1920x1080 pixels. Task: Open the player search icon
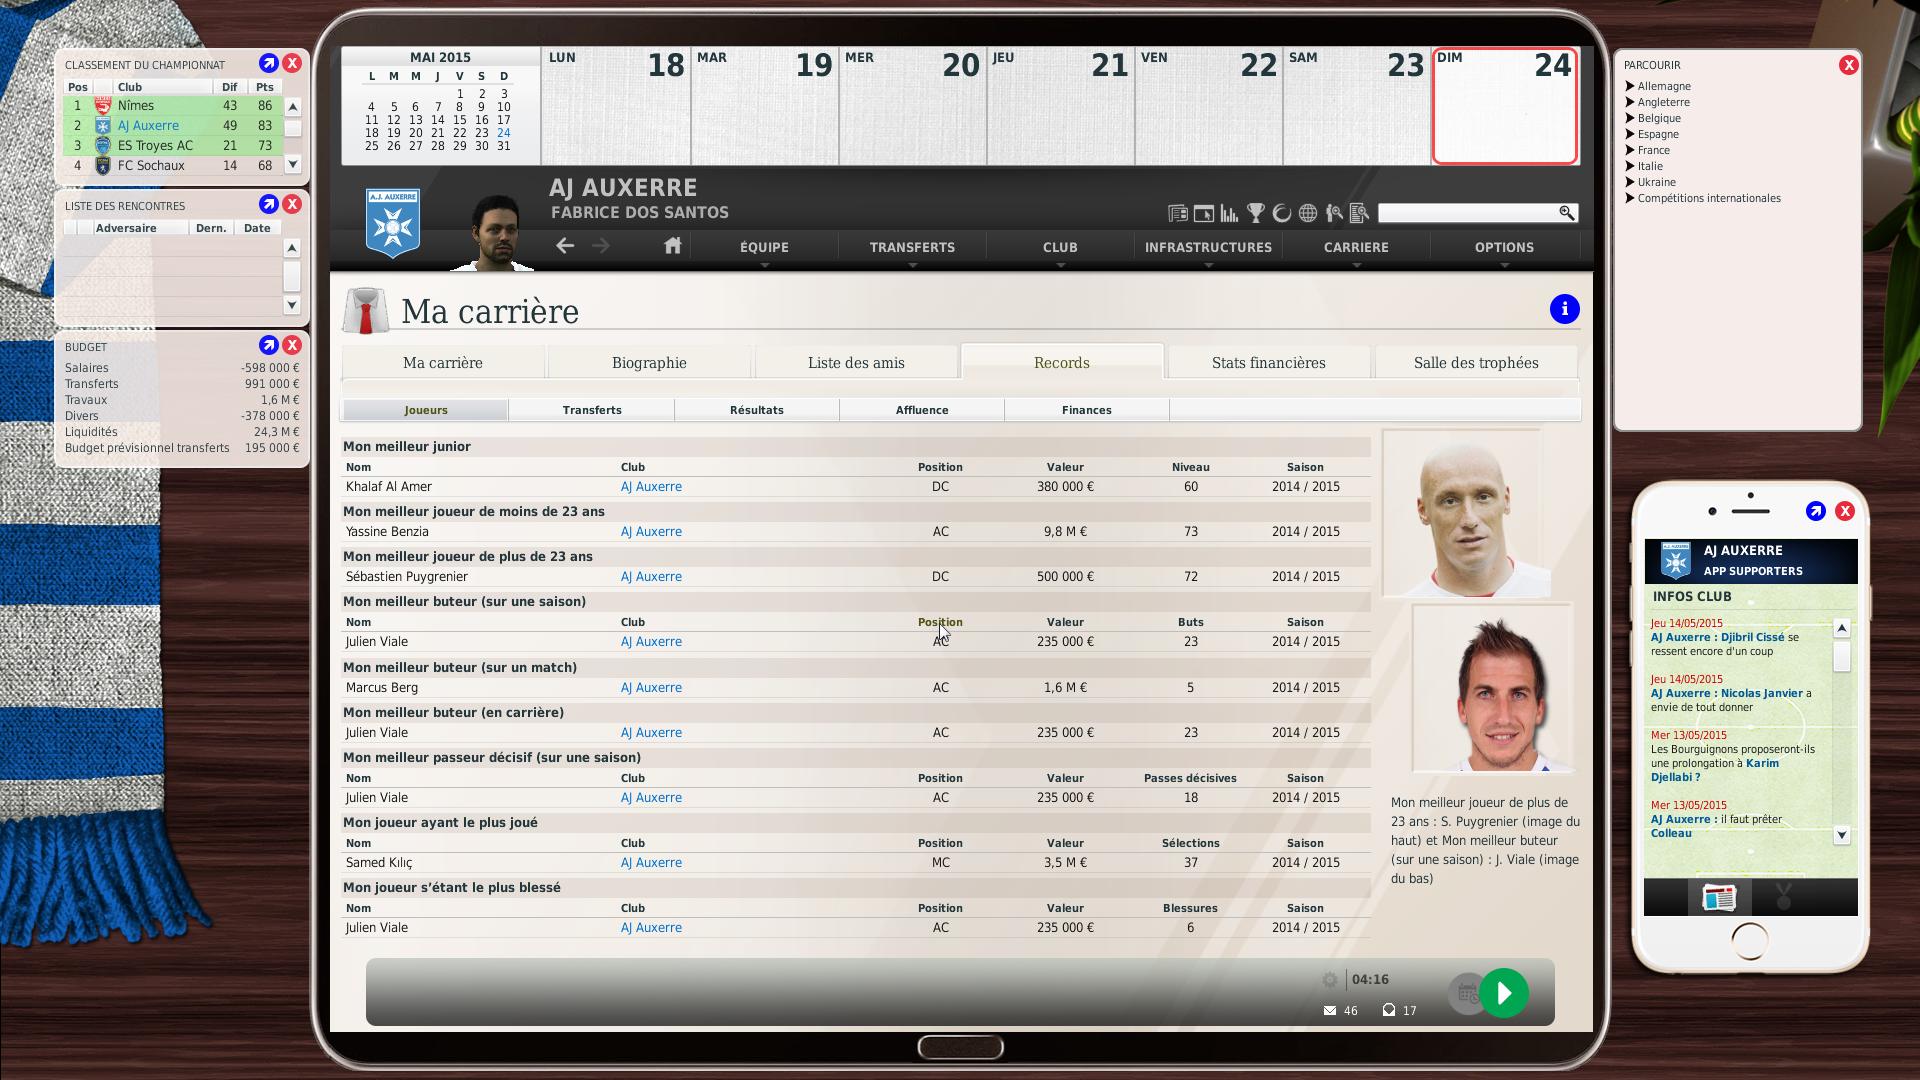pos(1334,213)
